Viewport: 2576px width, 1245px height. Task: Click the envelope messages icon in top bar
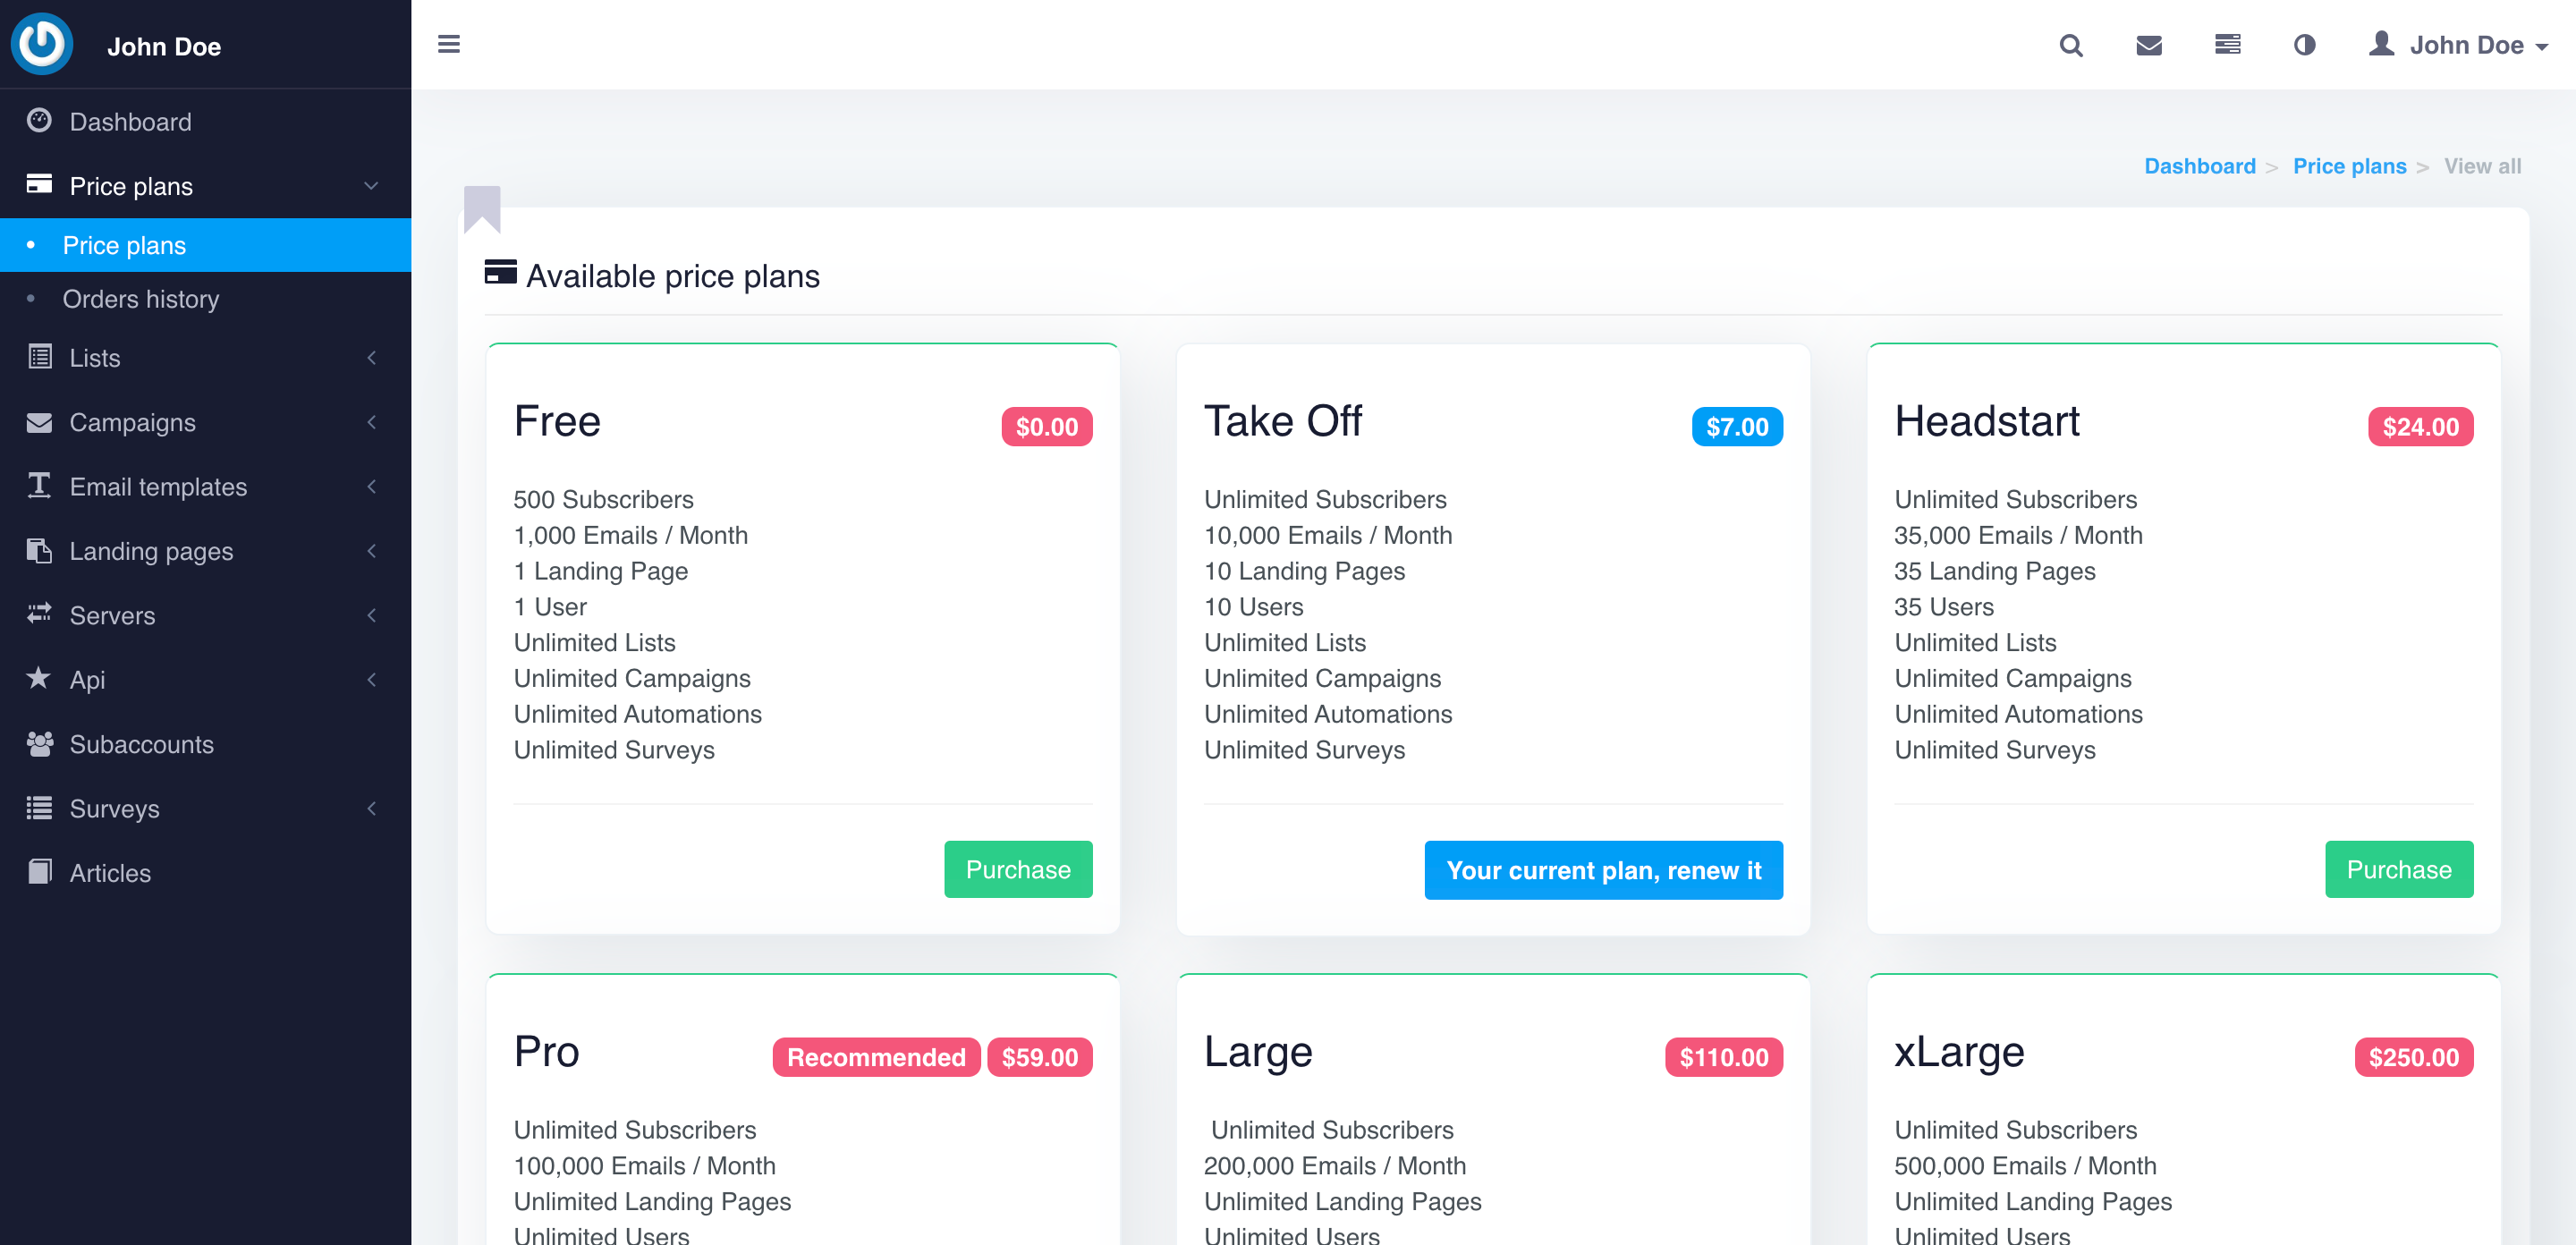(x=2149, y=45)
